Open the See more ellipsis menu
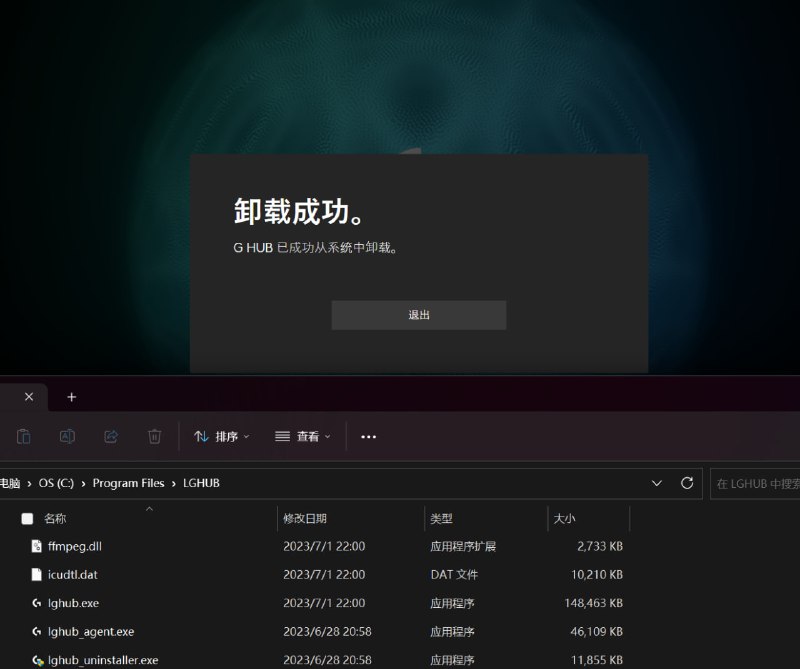This screenshot has width=800, height=669. (368, 437)
